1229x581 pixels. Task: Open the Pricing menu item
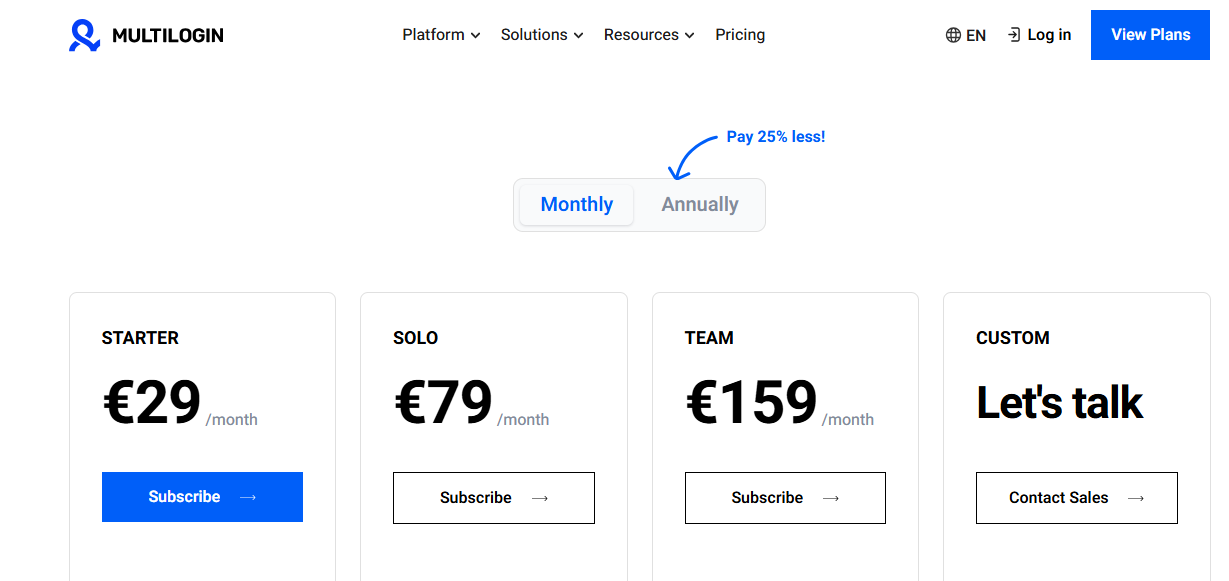[739, 34]
